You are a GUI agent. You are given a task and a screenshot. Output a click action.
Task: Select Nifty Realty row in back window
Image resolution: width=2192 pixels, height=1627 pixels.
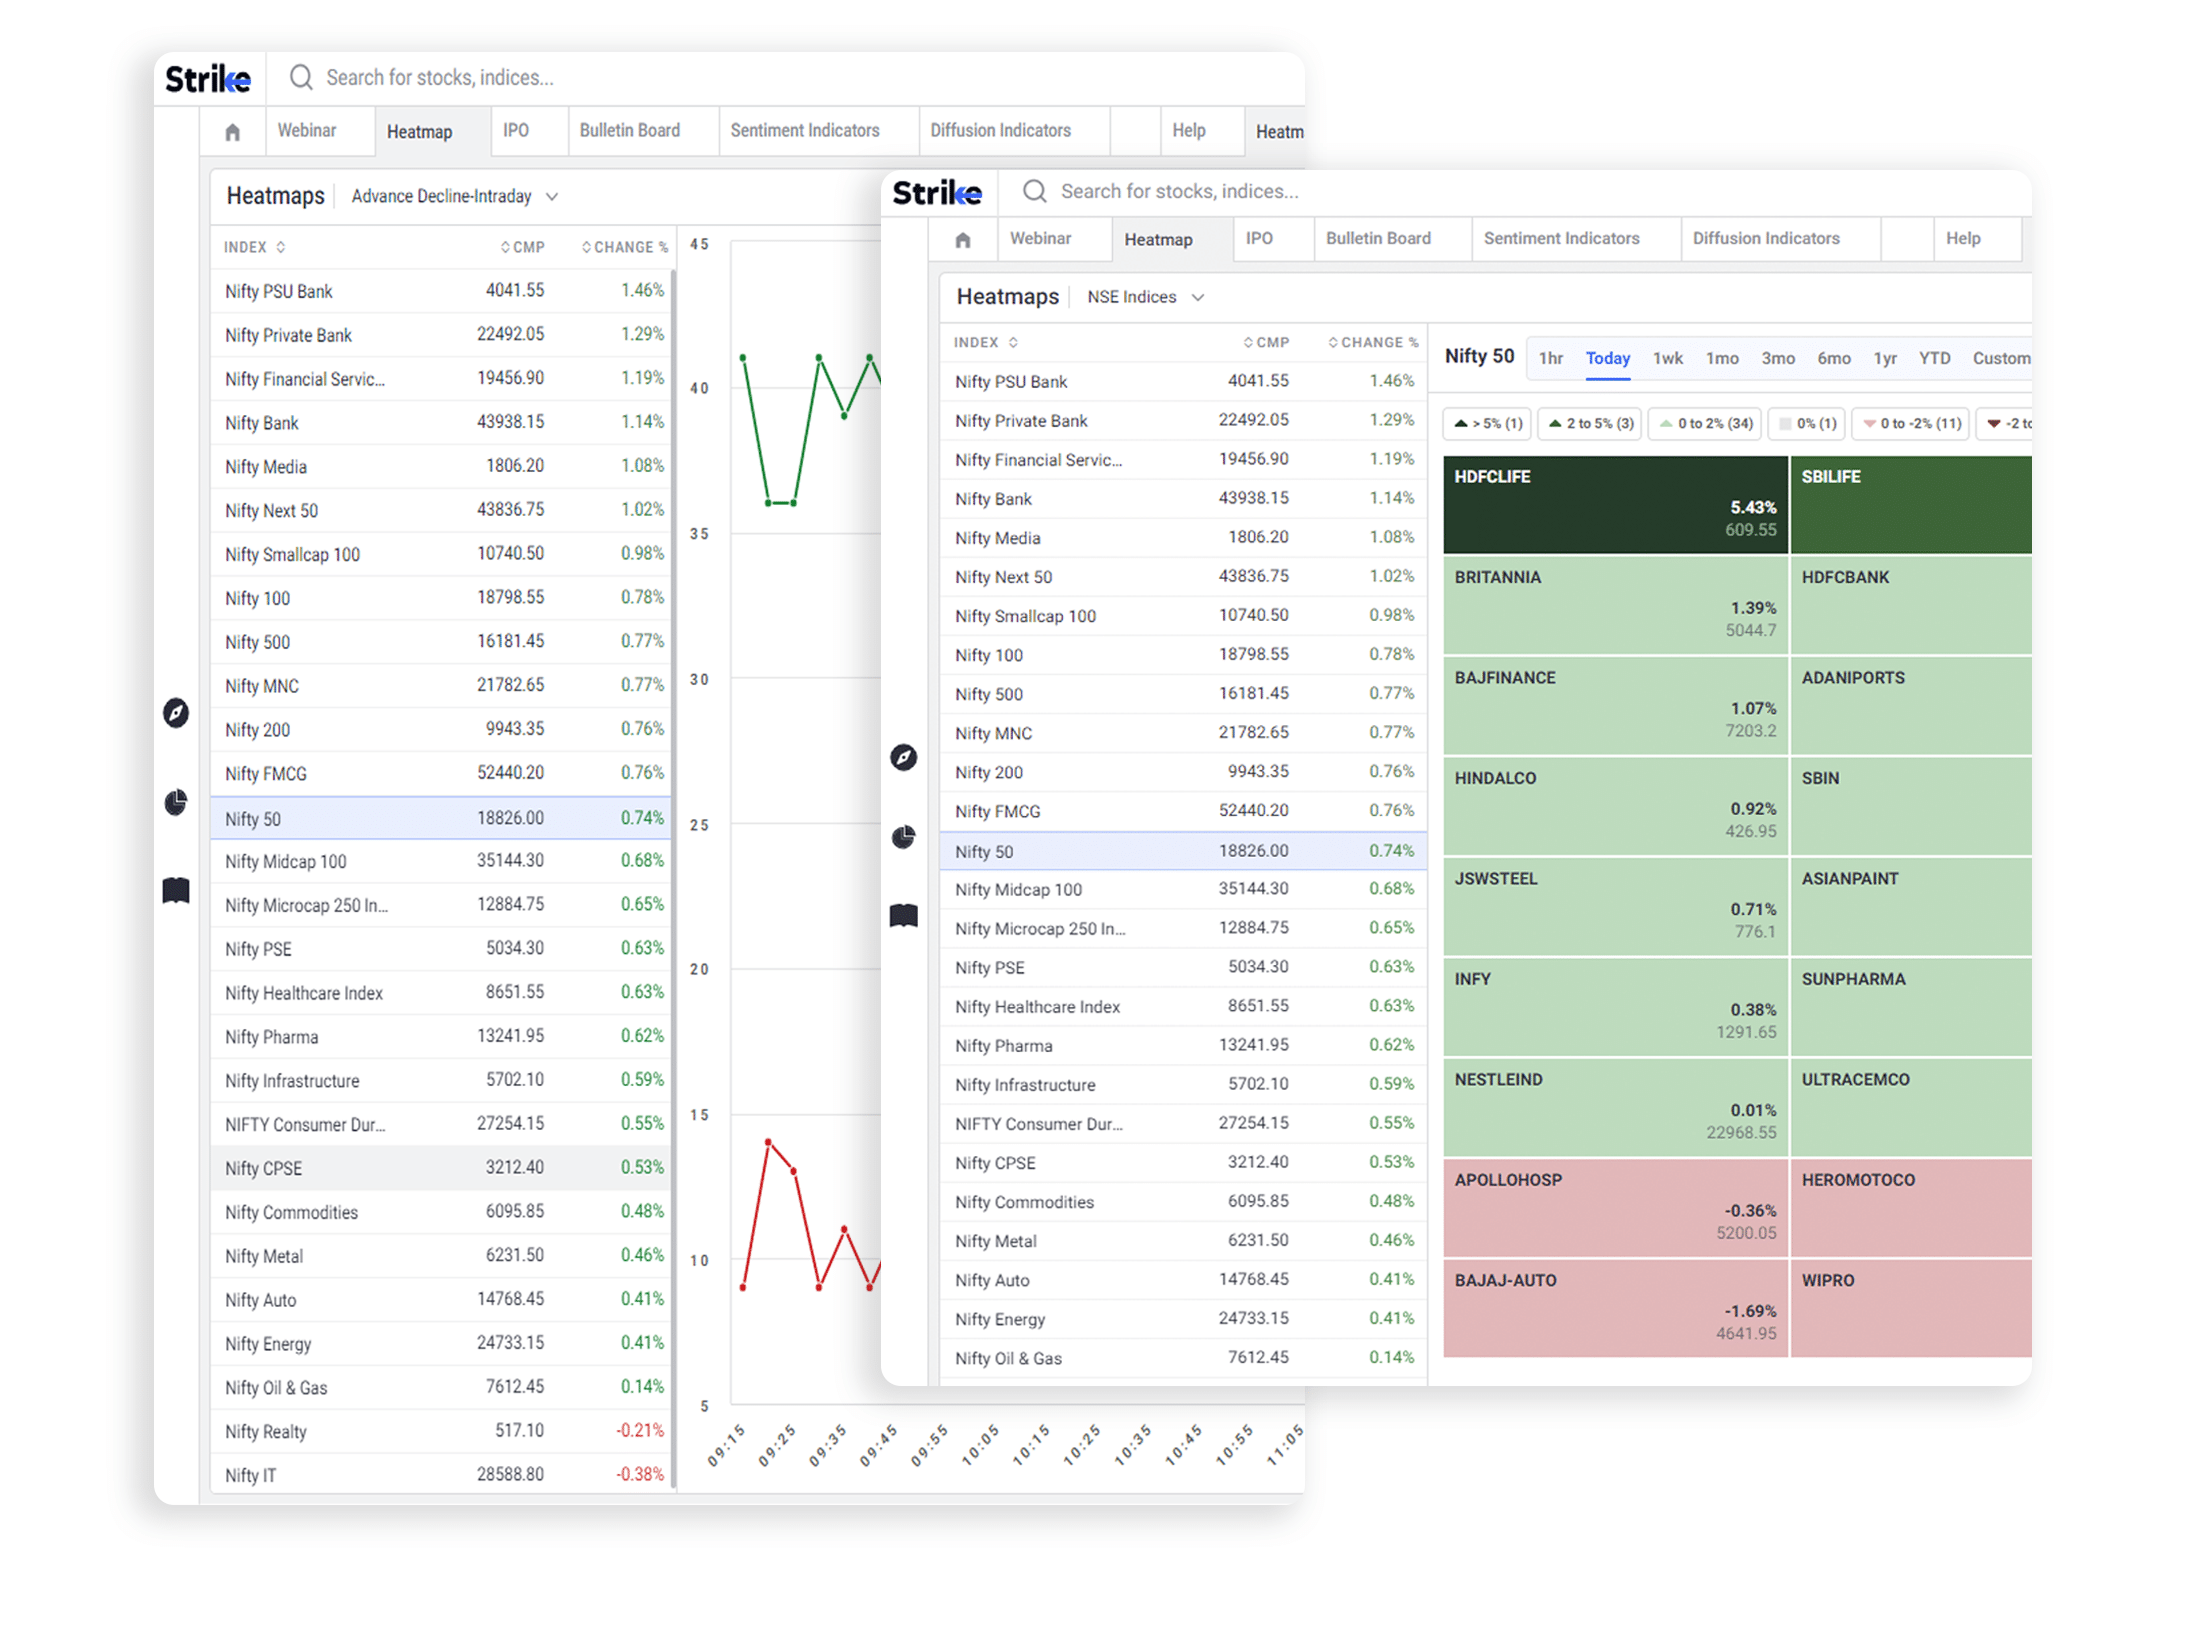coord(440,1431)
